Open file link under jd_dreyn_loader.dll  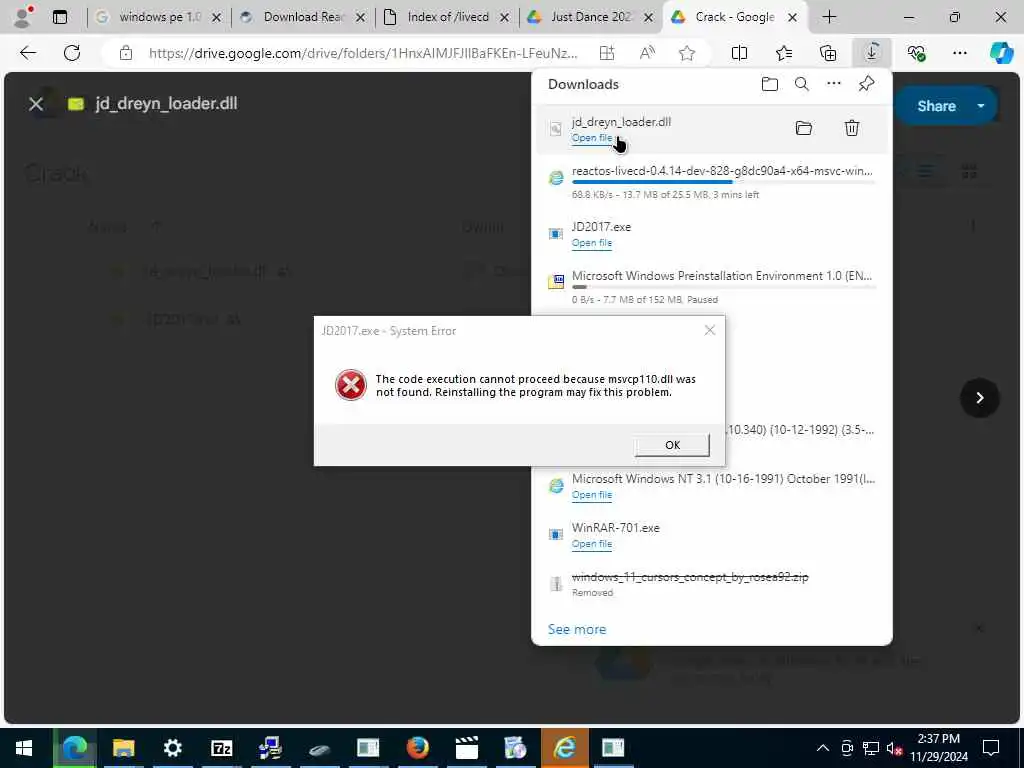point(592,138)
